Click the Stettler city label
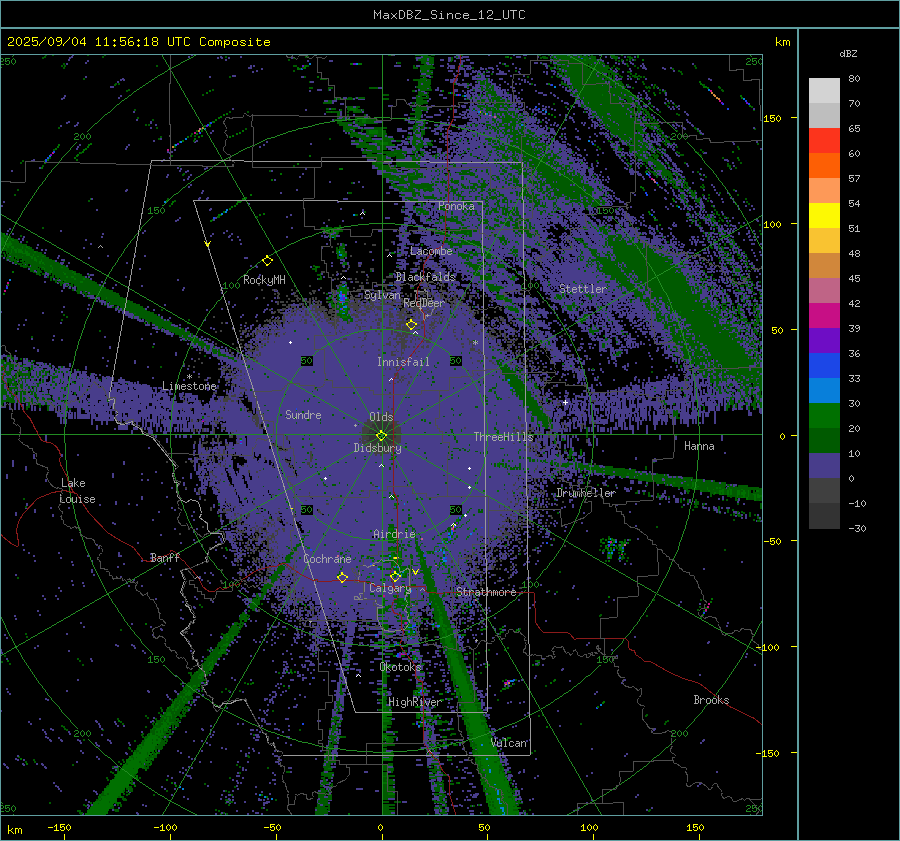The width and height of the screenshot is (900, 841). pos(583,289)
